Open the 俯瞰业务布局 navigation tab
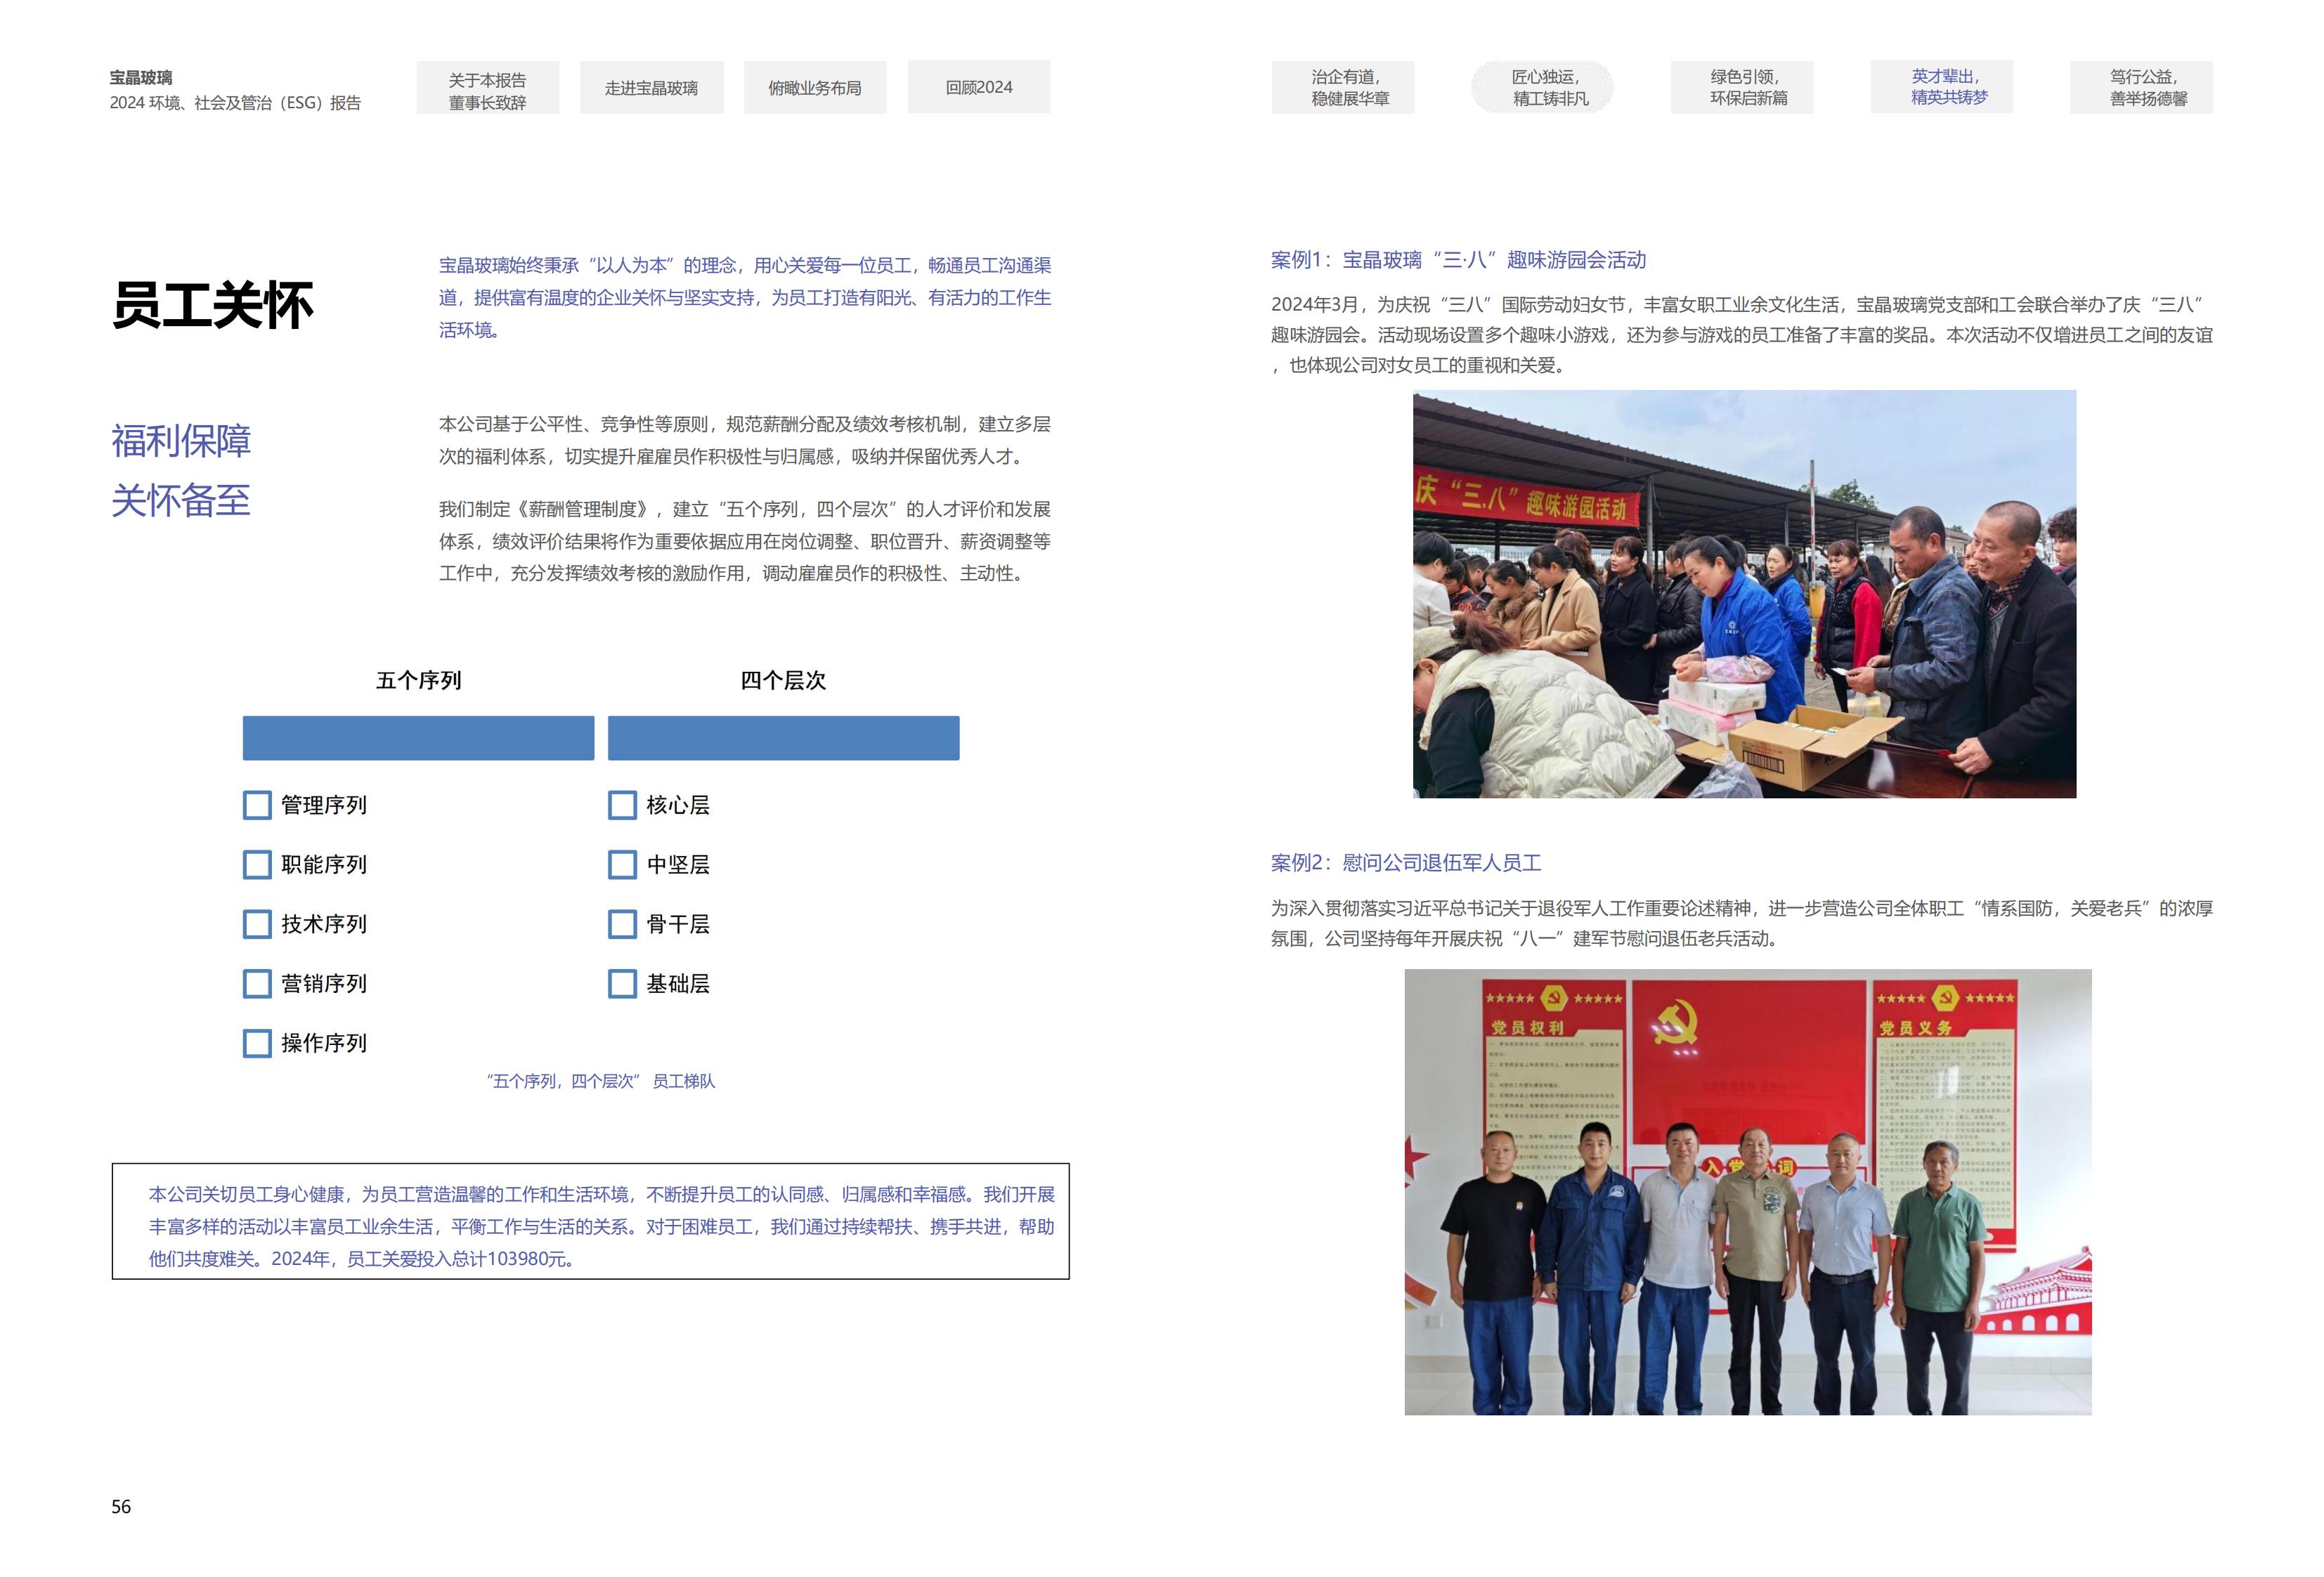Image resolution: width=2324 pixels, height=1577 pixels. click(x=814, y=88)
